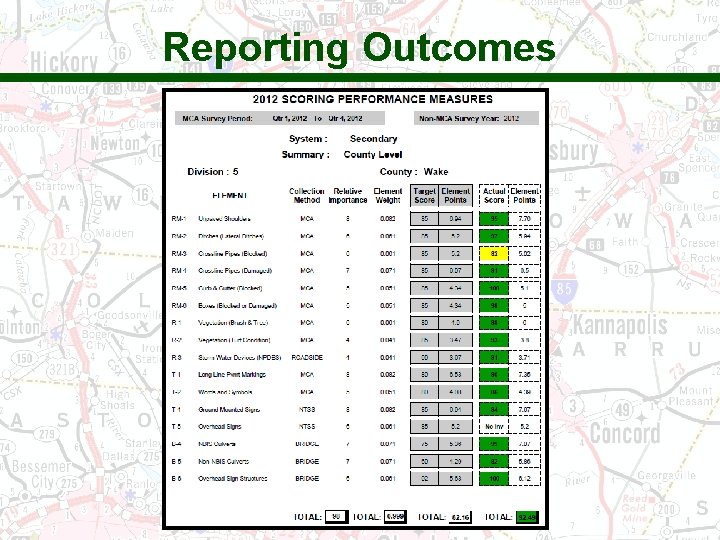Click the 'Words and Symbols' element name
720x540 pixels.
click(225, 392)
